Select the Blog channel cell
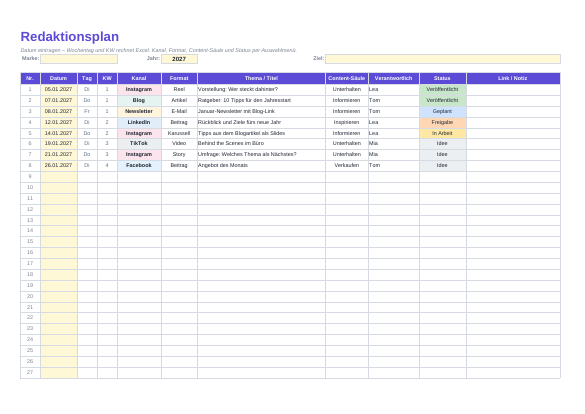 (x=139, y=100)
